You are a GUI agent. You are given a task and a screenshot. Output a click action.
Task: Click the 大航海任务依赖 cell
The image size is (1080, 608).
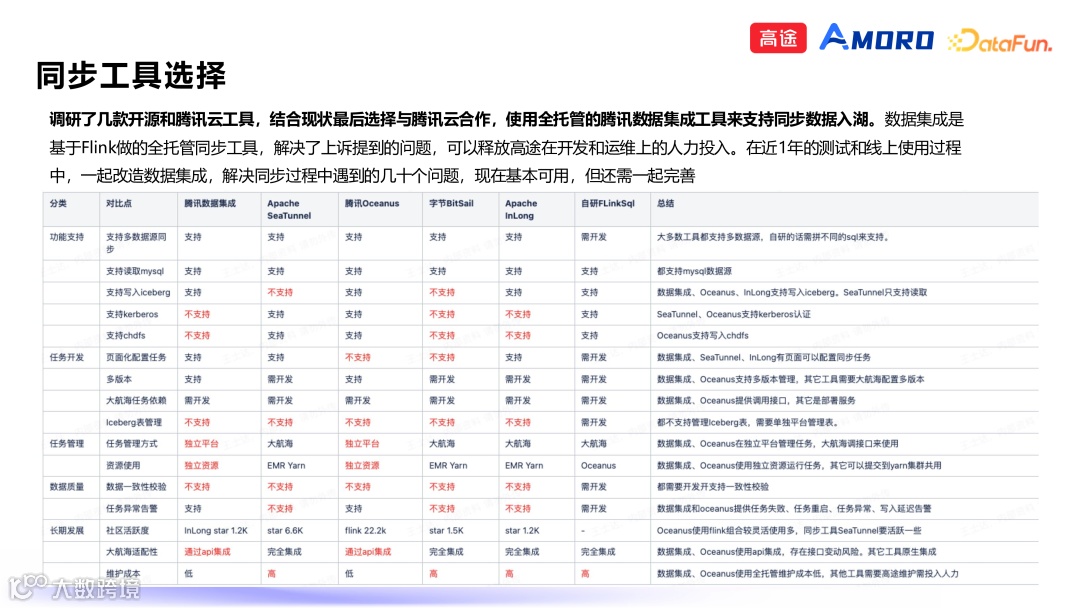click(x=136, y=400)
